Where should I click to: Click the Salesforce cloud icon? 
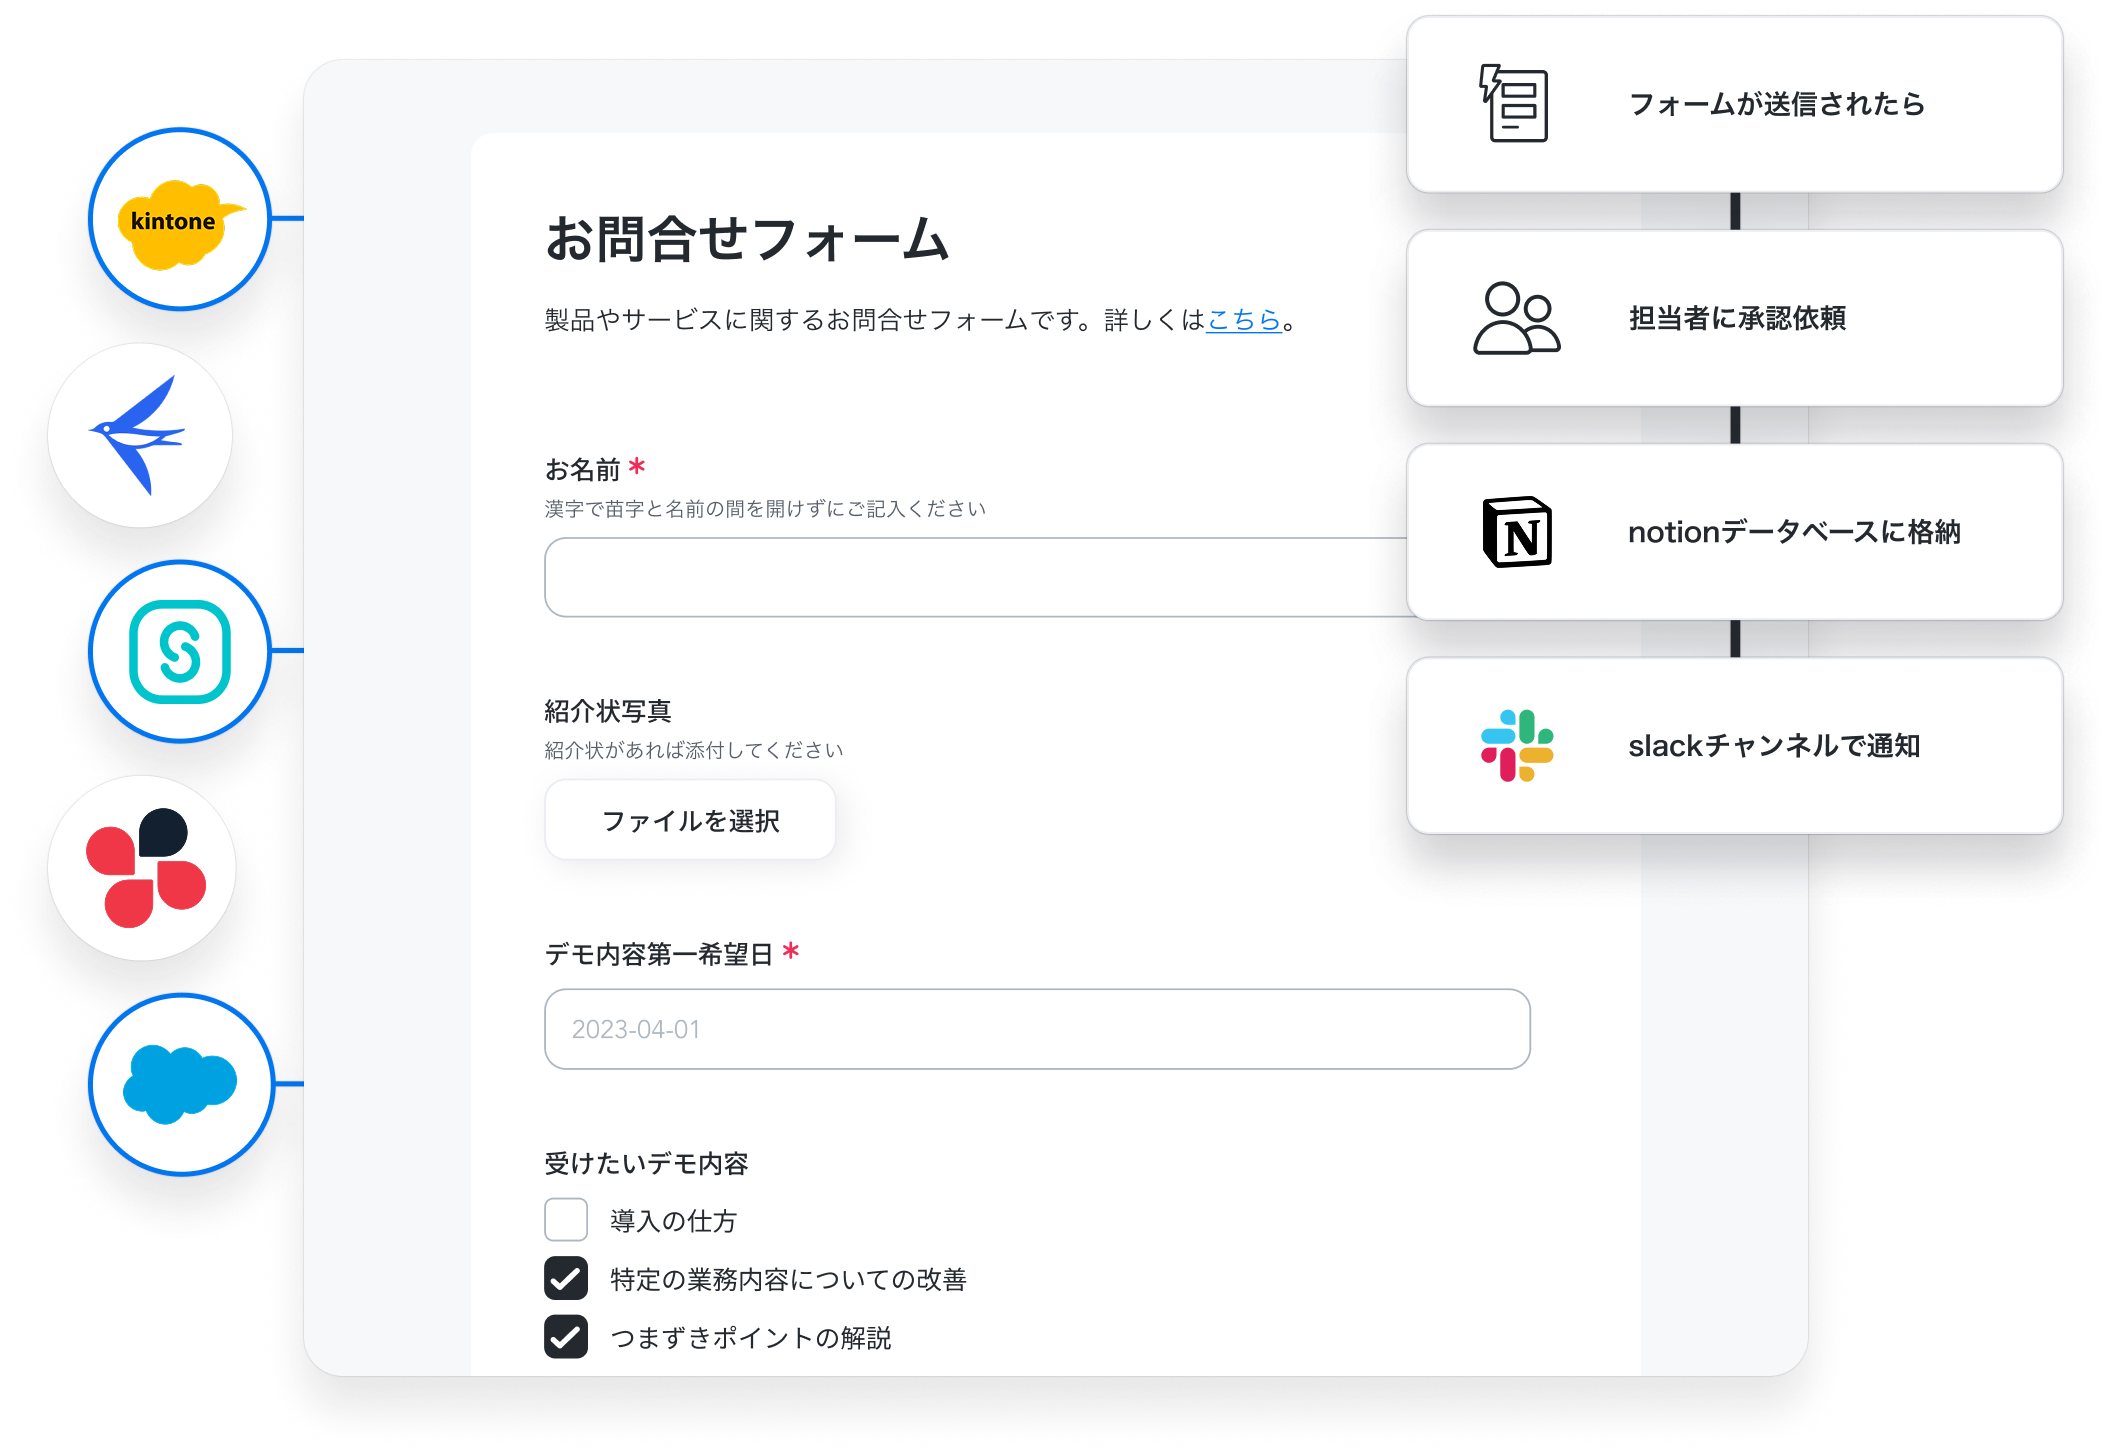[x=180, y=1084]
